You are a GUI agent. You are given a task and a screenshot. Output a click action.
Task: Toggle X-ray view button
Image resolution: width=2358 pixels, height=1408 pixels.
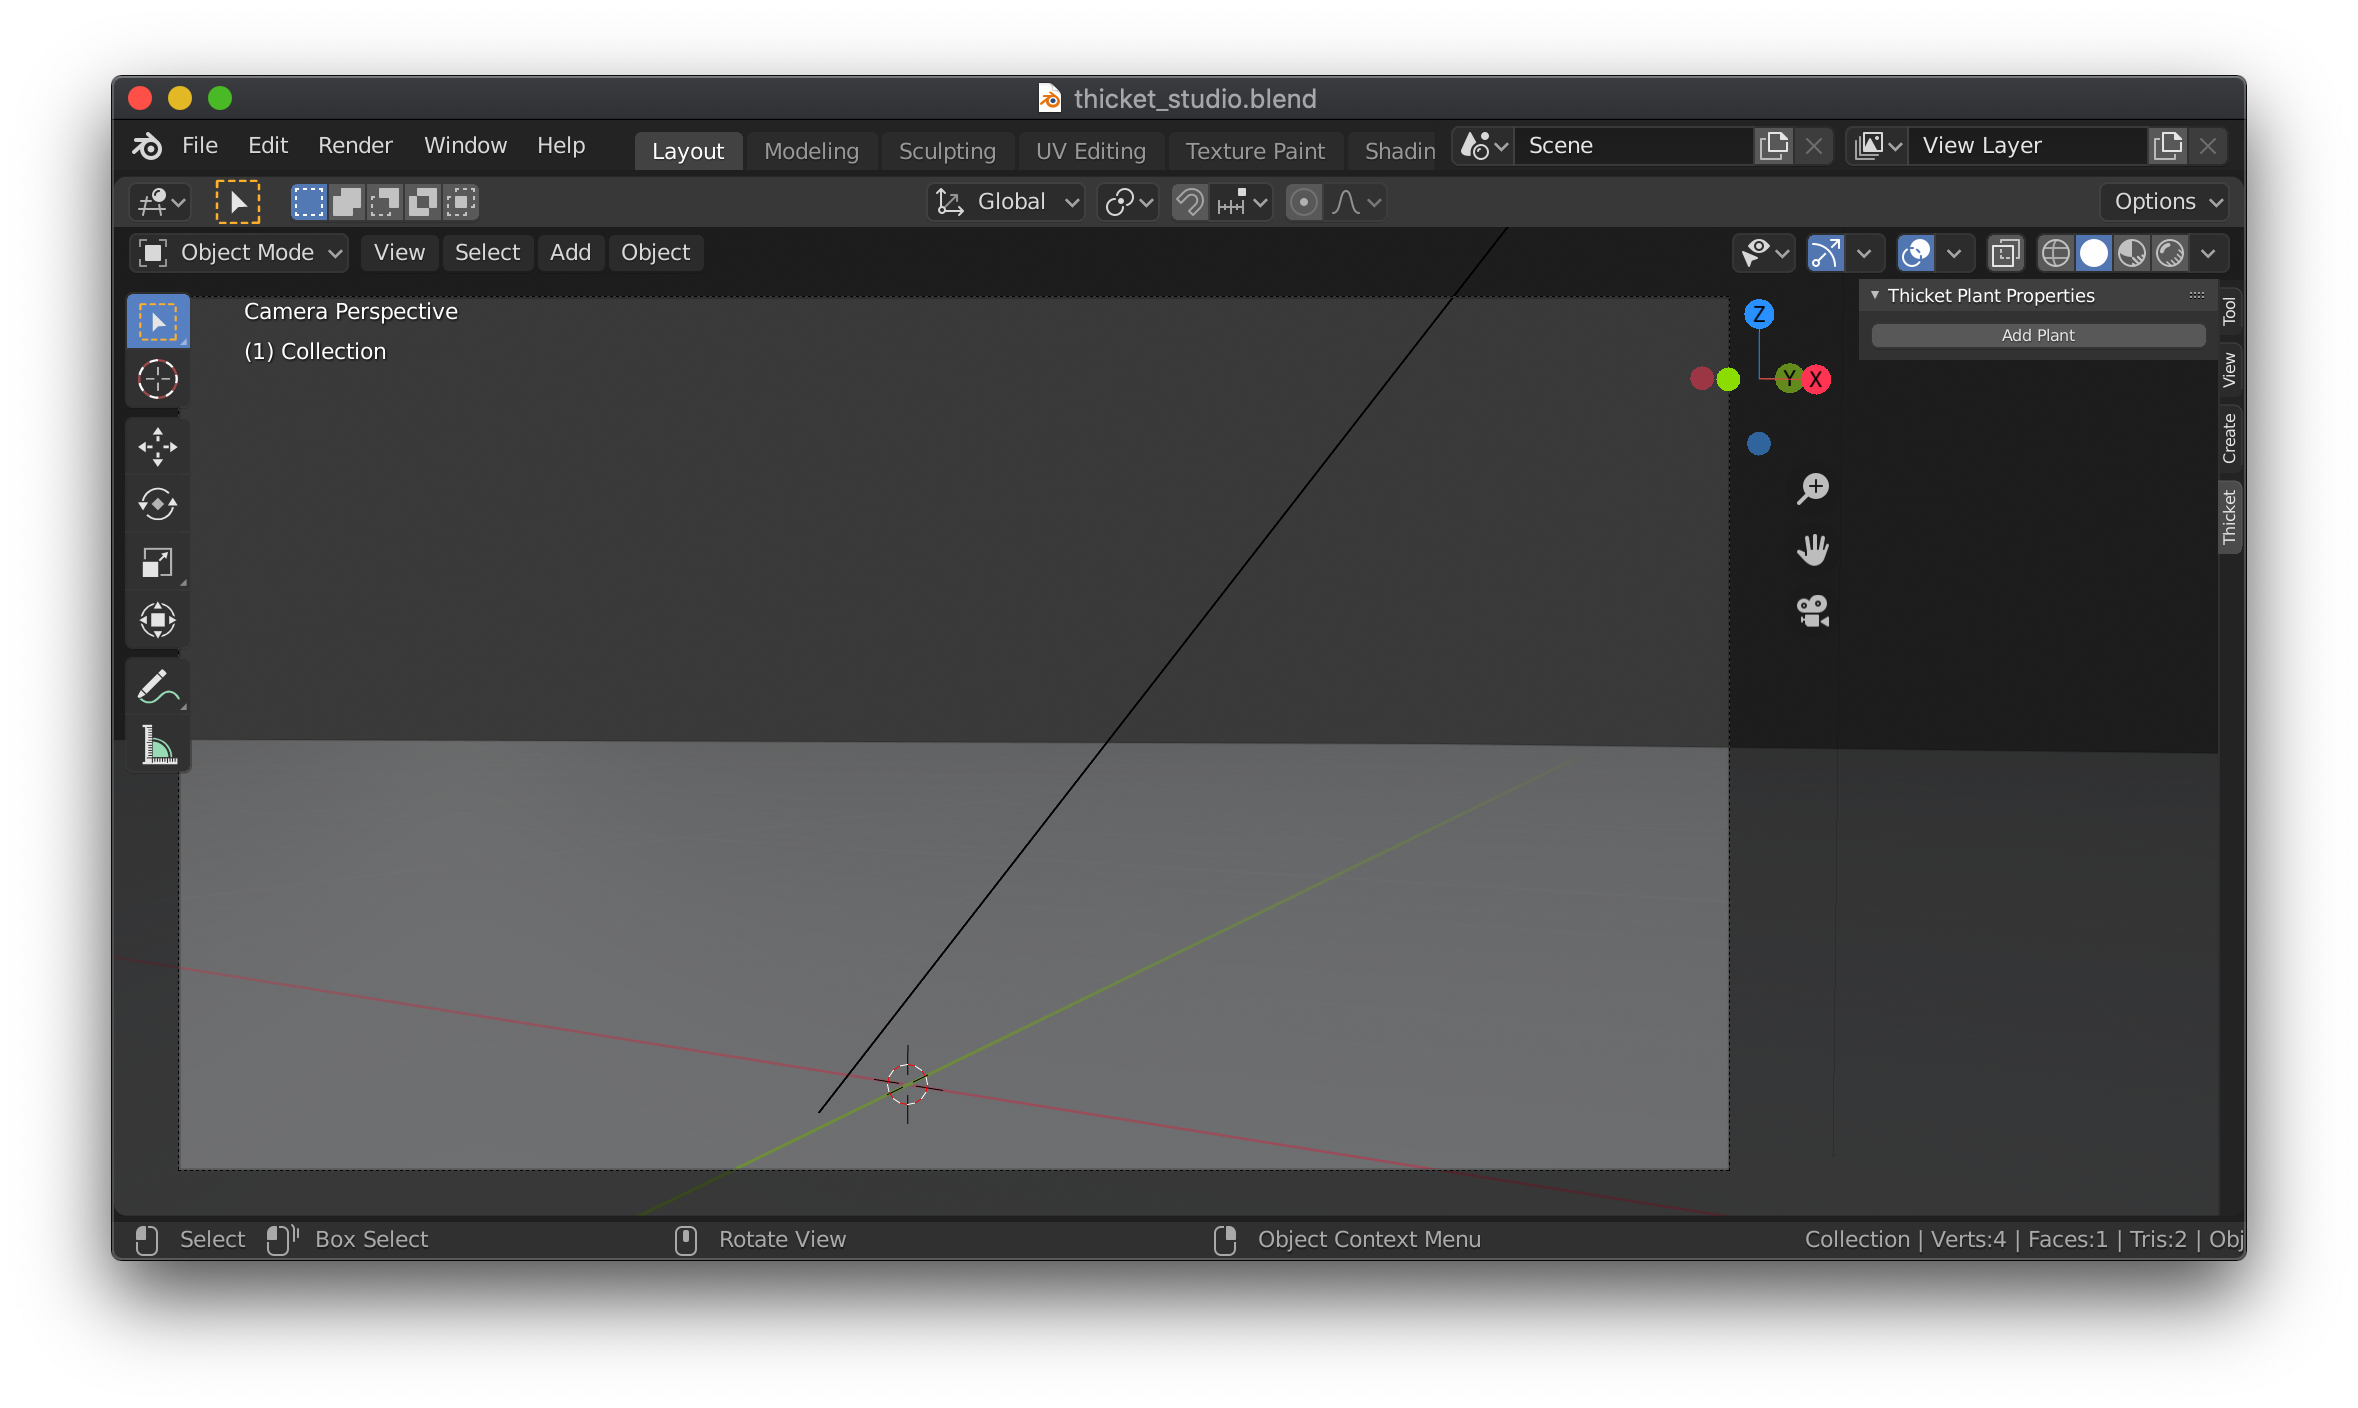(x=2005, y=253)
